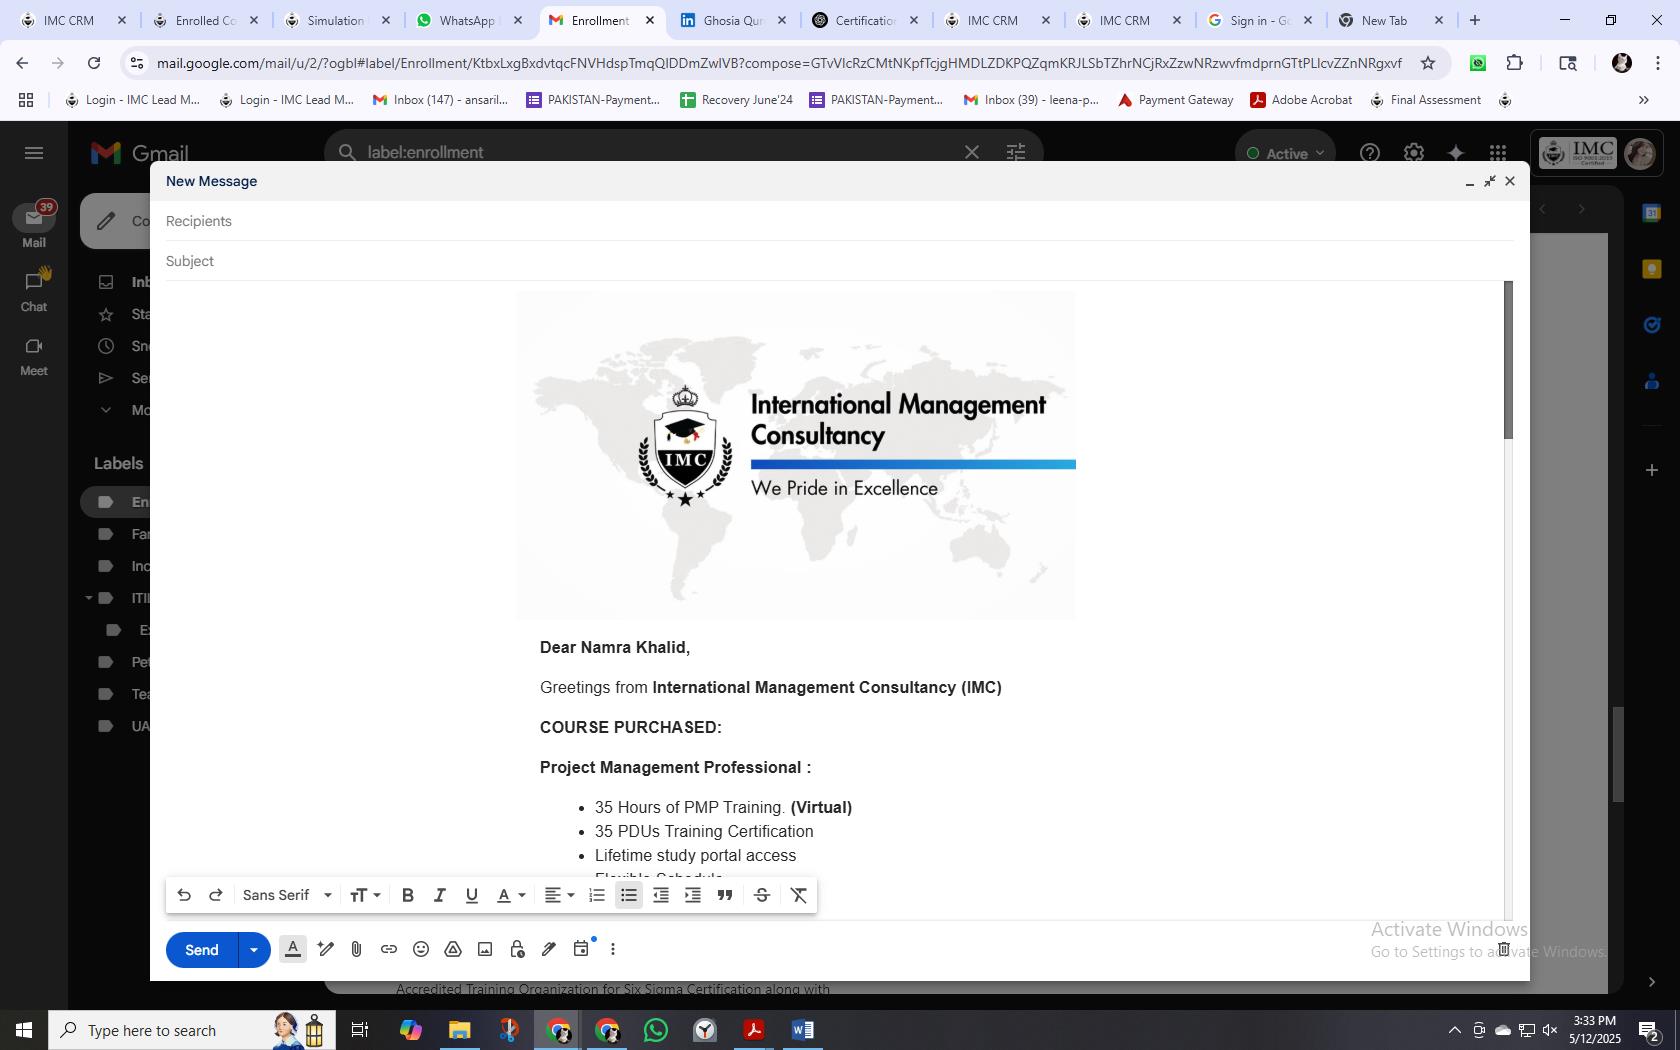Toggle confidential mode lock icon
This screenshot has height=1050, width=1680.
pyautogui.click(x=517, y=949)
